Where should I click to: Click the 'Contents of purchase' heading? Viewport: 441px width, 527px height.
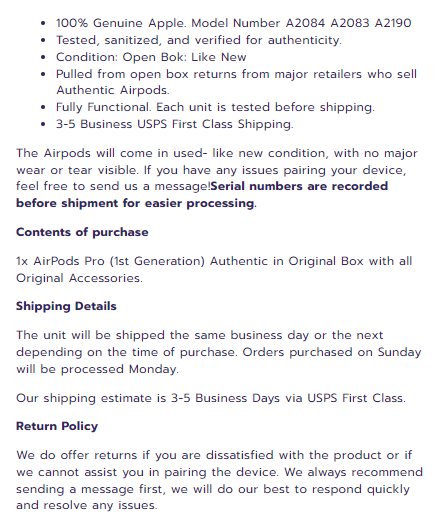82,232
